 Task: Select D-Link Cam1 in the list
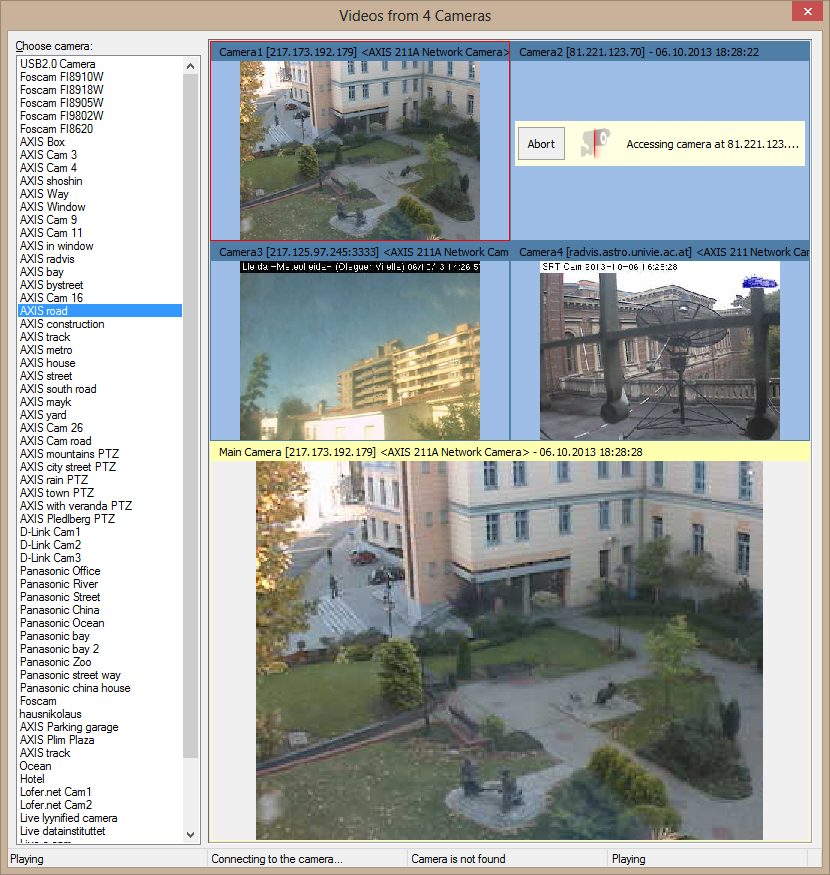(50, 532)
